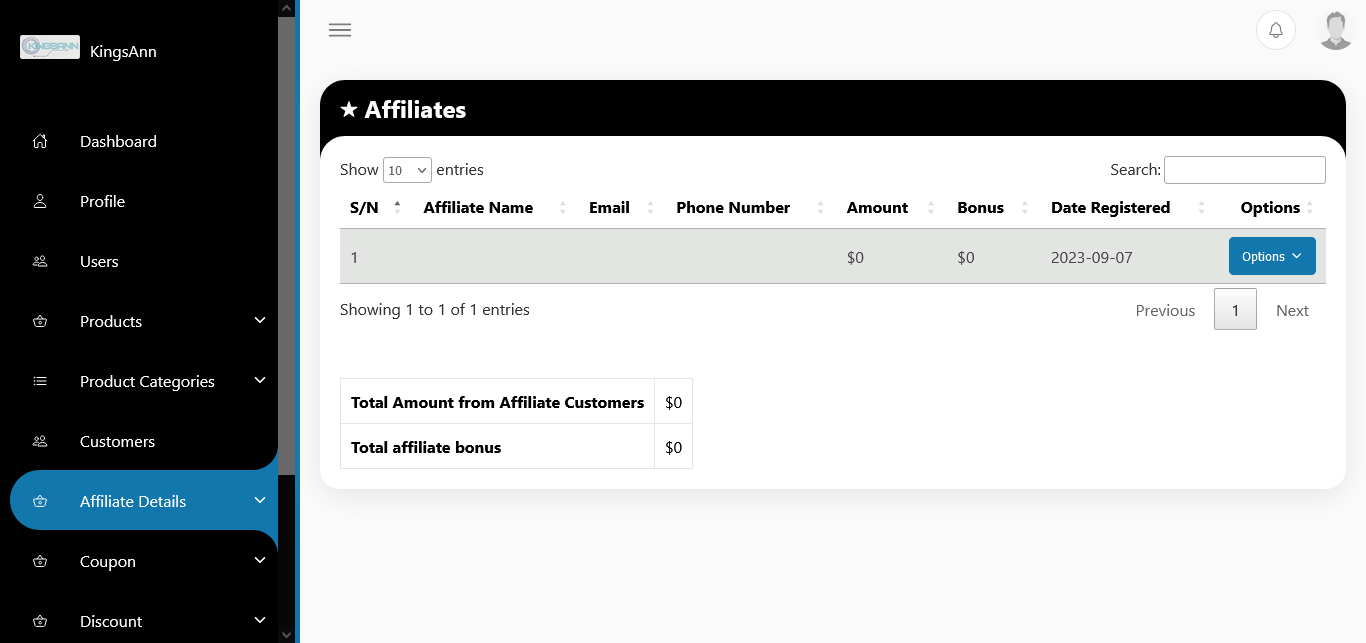
Task: Open the blue Options dropdown button
Action: [x=1272, y=256]
